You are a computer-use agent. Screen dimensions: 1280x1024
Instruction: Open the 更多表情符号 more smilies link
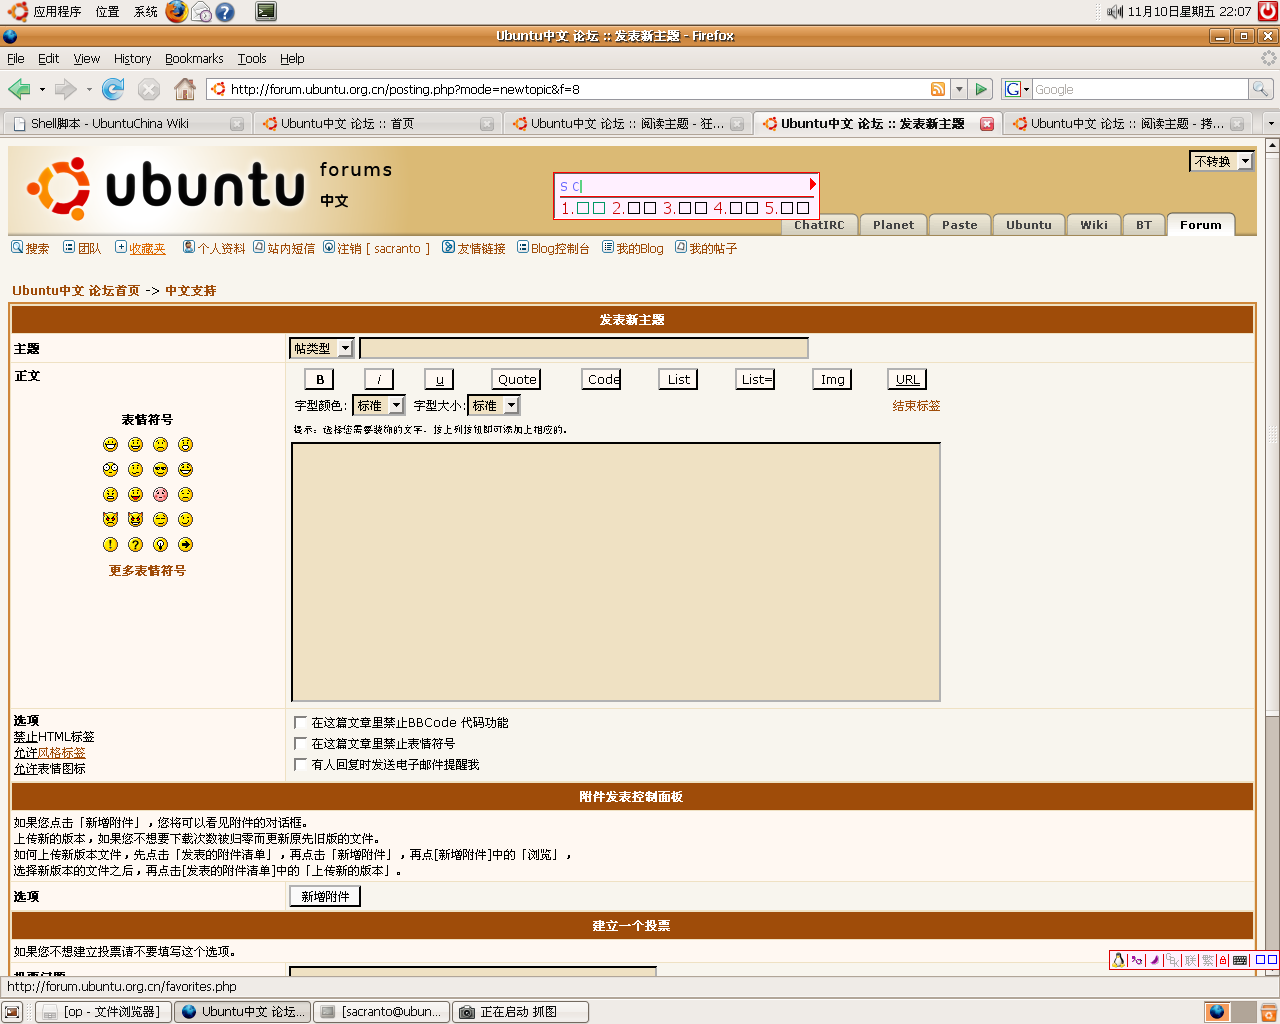(147, 570)
